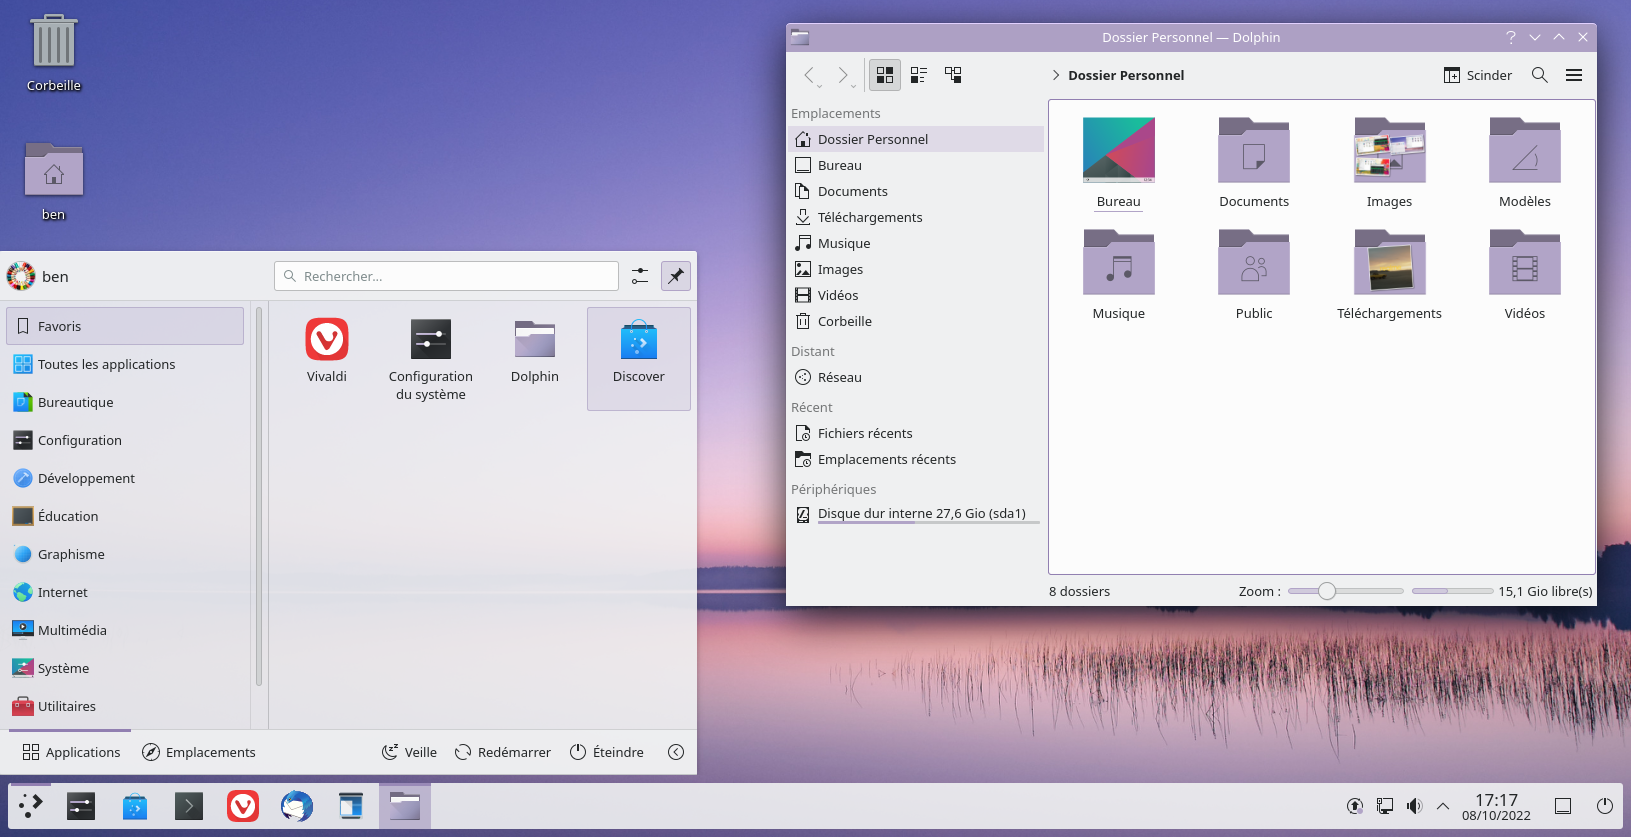Expand breadcrumb arrow before Dossier Personnel
The image size is (1631, 837).
click(1056, 75)
